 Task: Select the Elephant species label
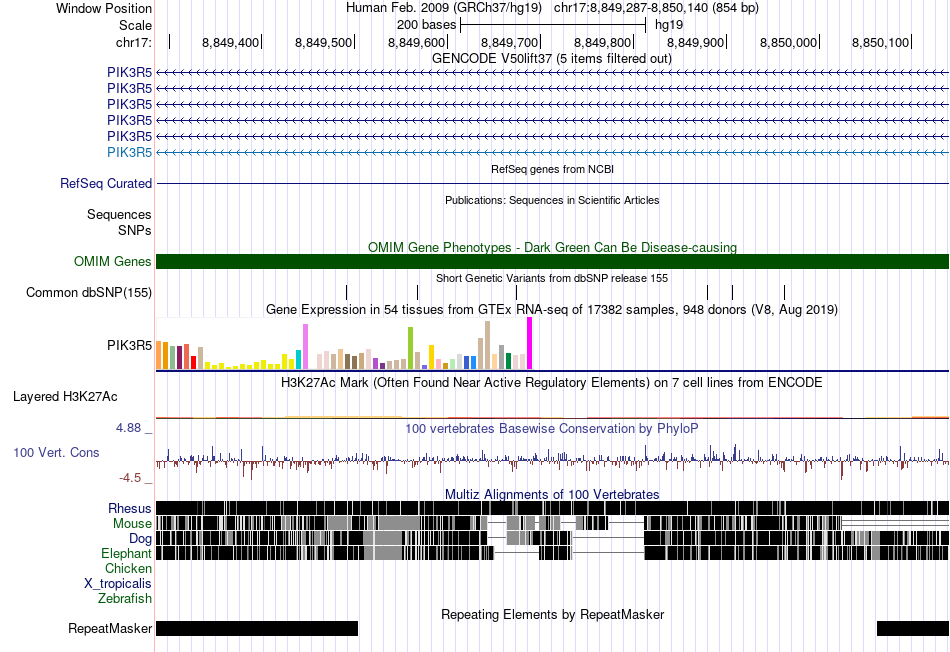click(126, 554)
